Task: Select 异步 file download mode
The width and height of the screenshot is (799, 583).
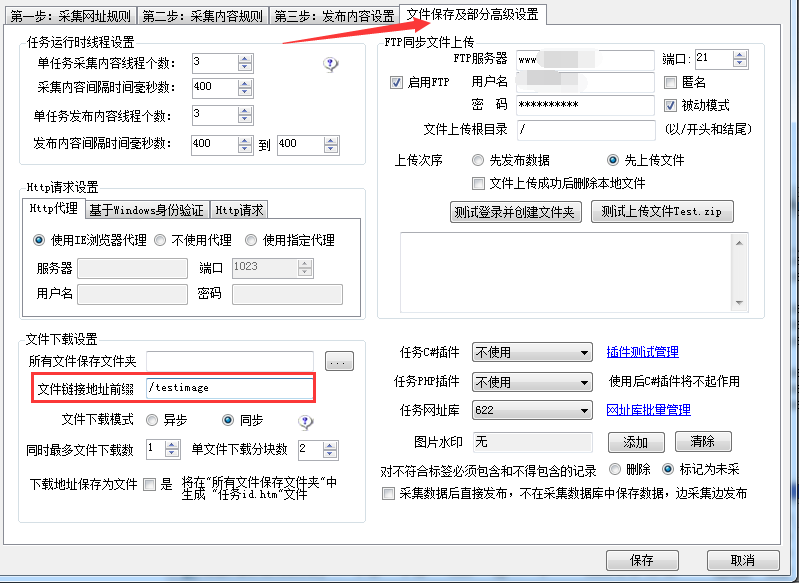Action: point(151,420)
